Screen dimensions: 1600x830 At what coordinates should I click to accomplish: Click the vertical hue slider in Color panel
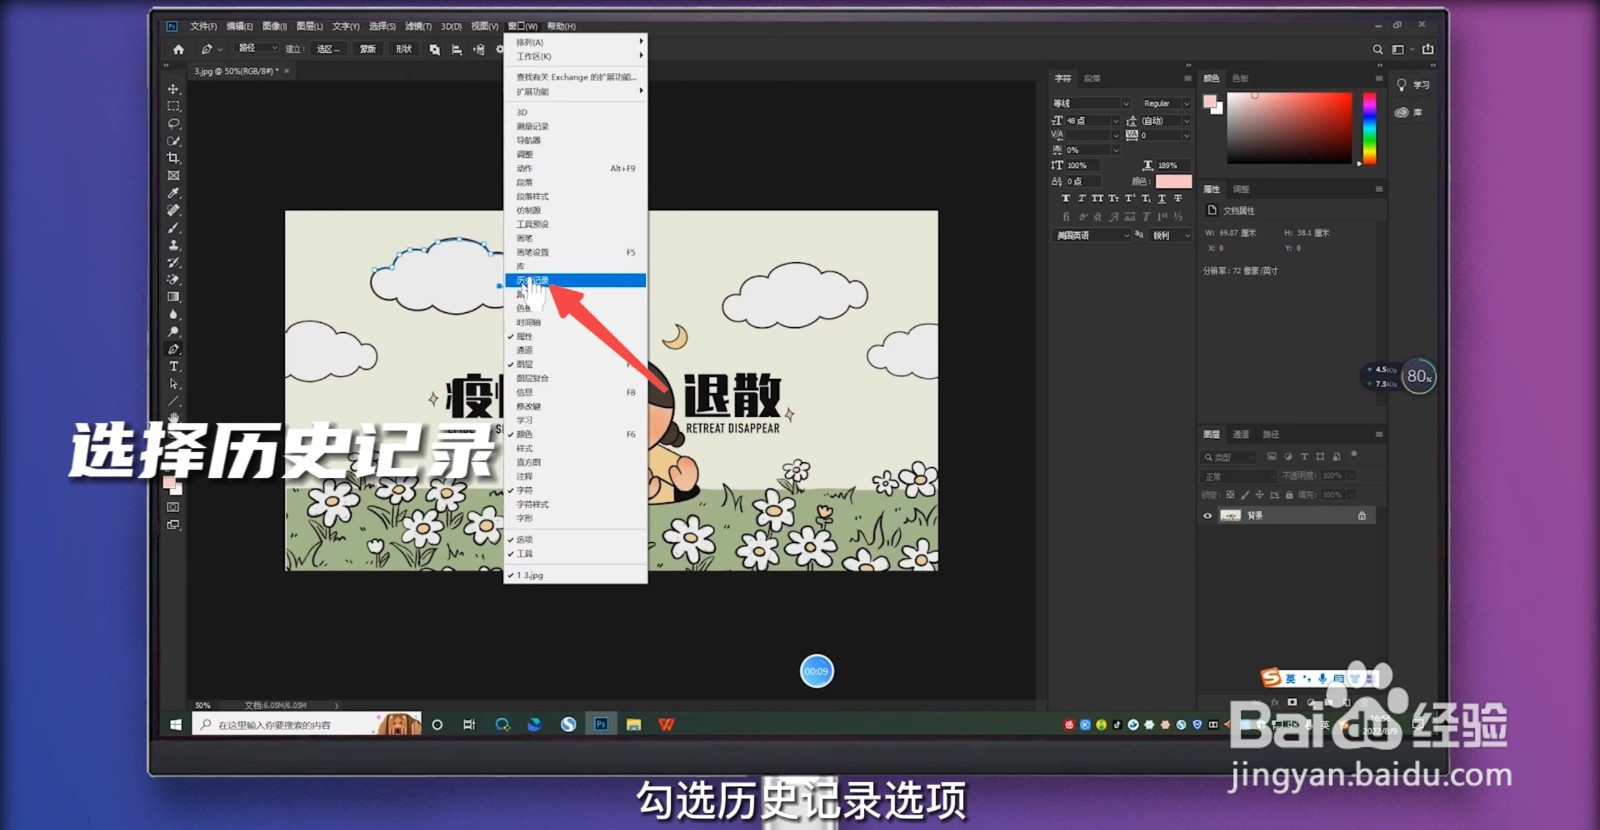[x=1369, y=128]
